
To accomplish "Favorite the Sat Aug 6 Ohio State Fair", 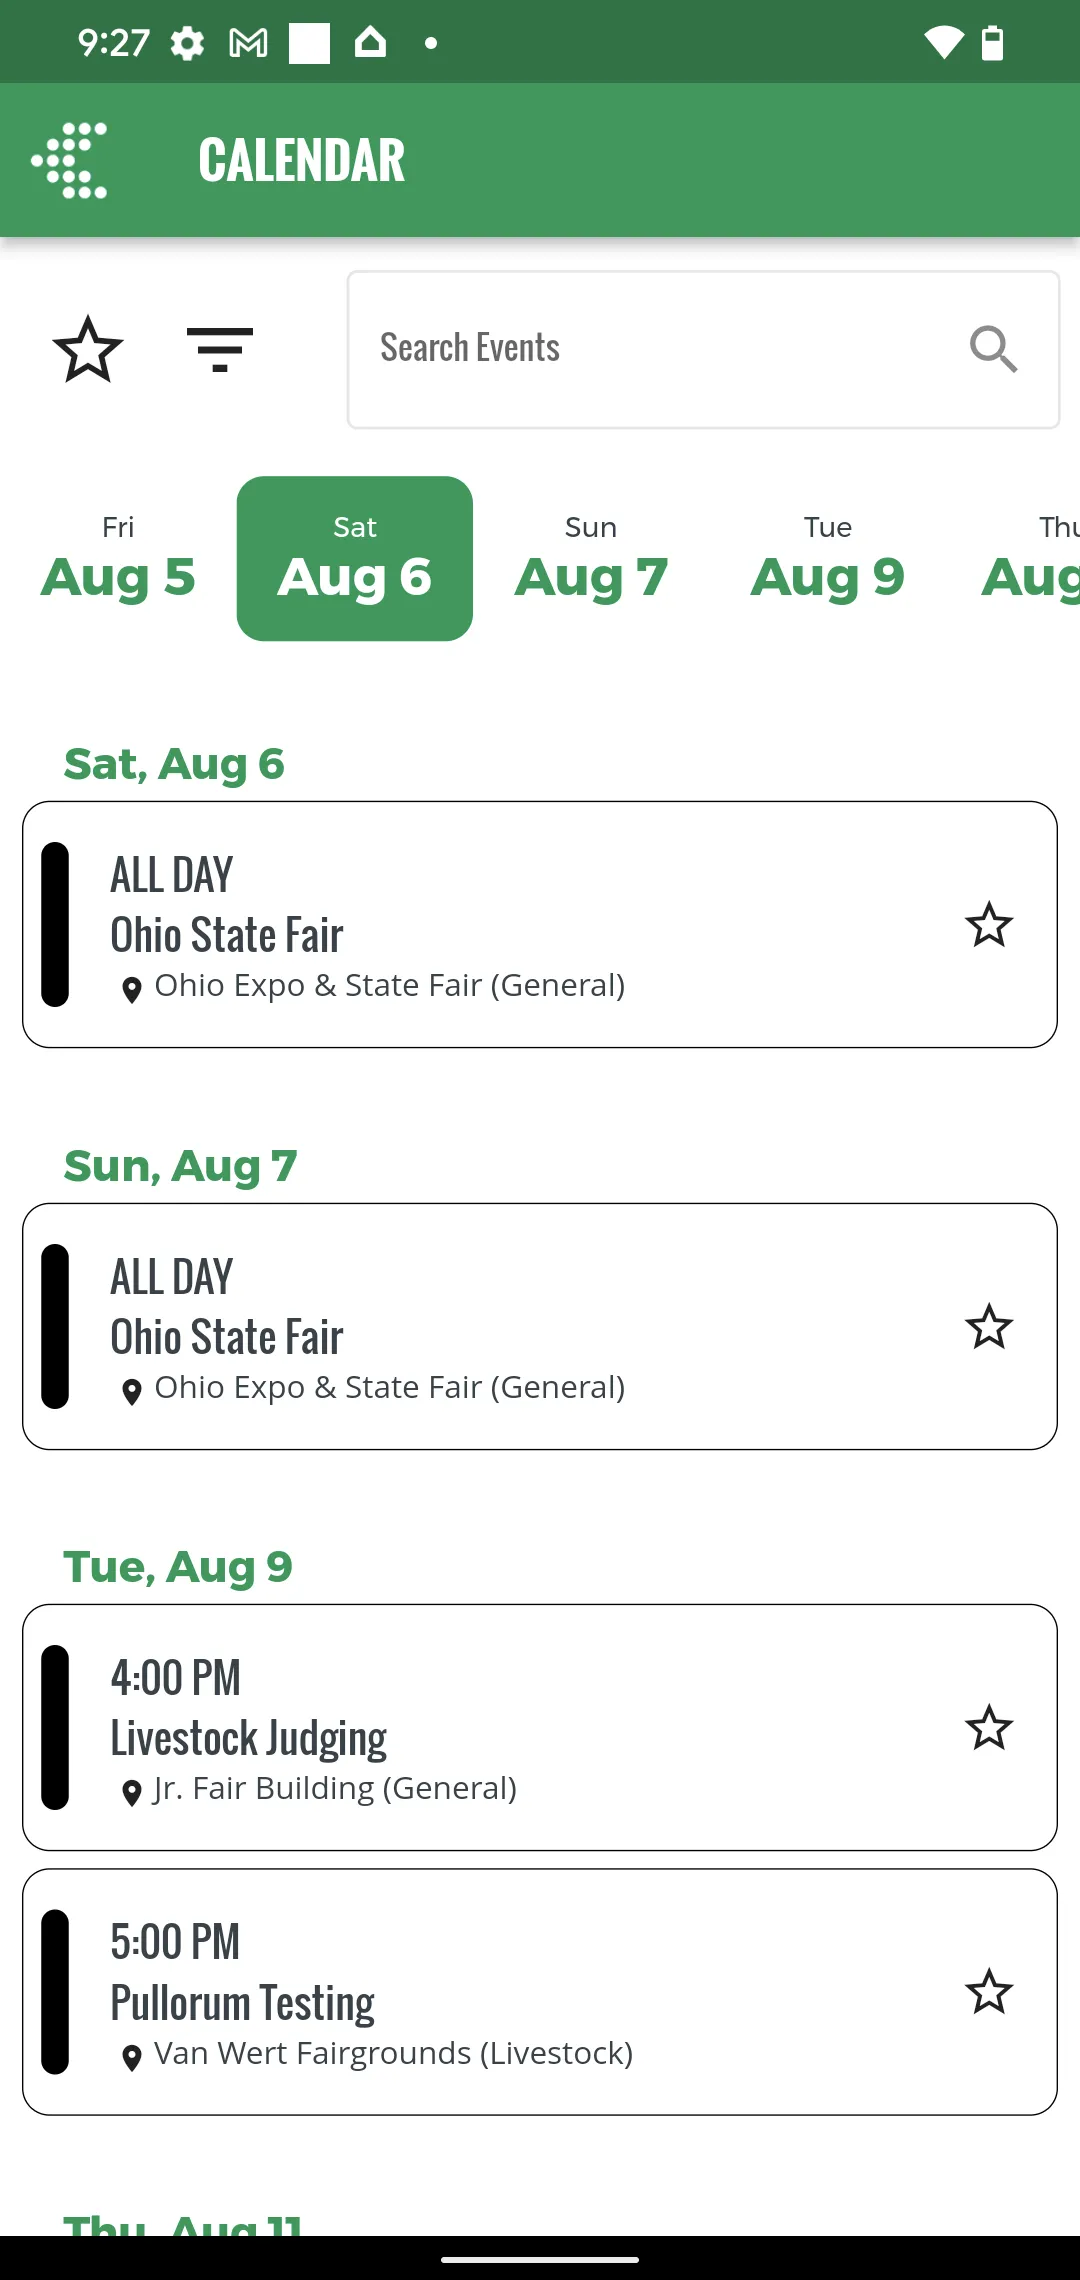I will point(989,925).
